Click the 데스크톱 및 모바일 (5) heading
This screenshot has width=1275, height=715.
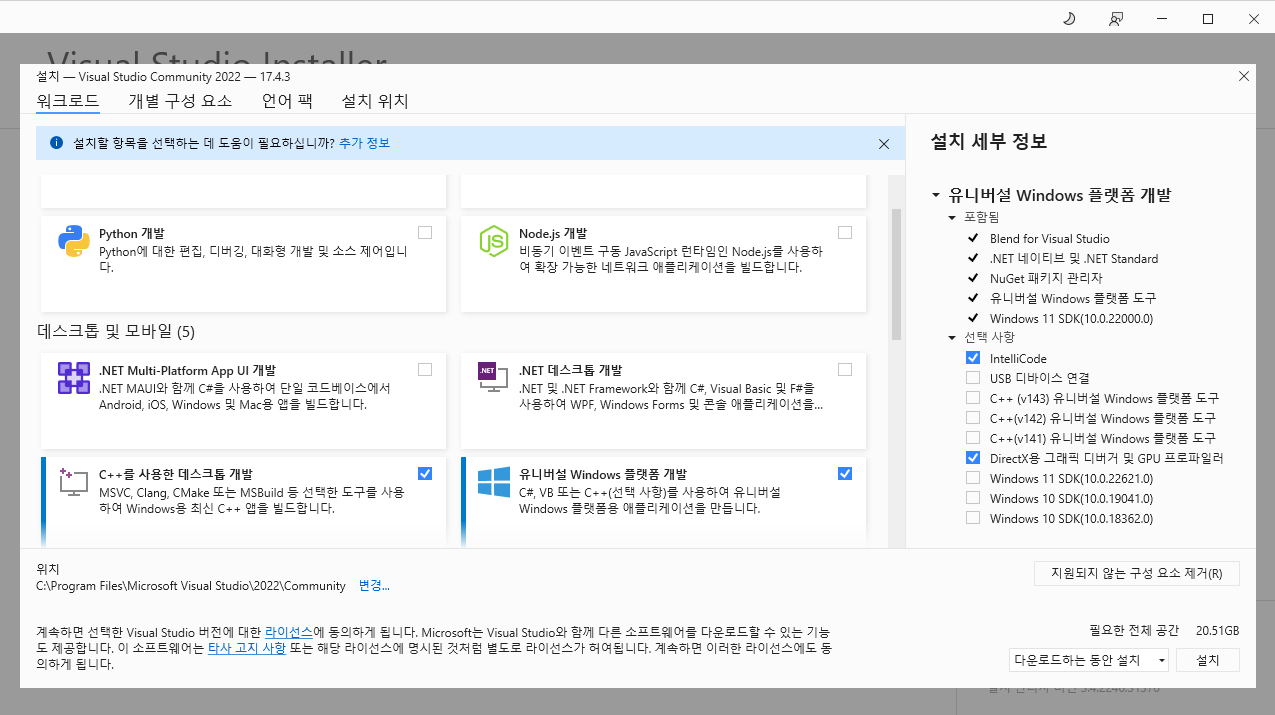click(x=116, y=331)
